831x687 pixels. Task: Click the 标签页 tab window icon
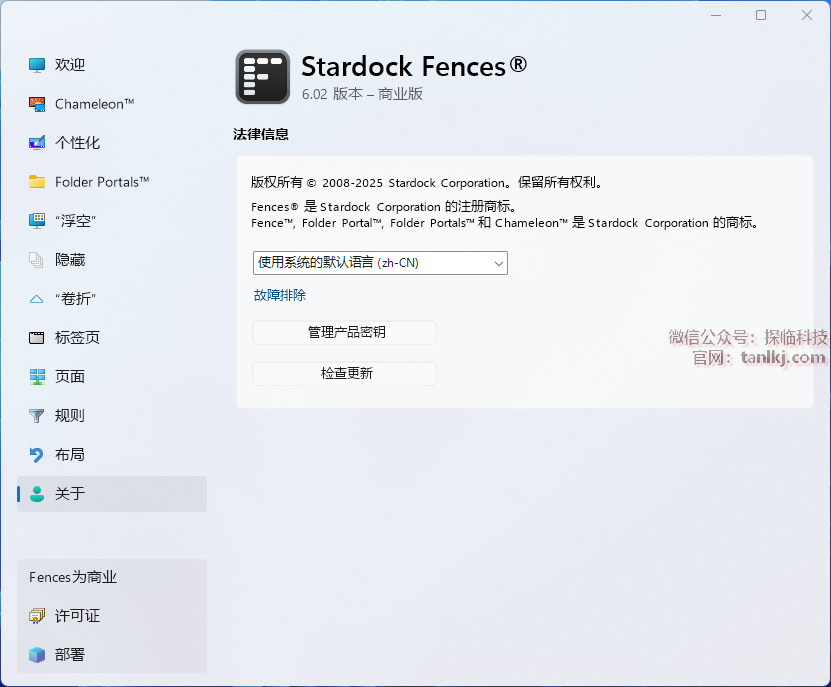(37, 338)
